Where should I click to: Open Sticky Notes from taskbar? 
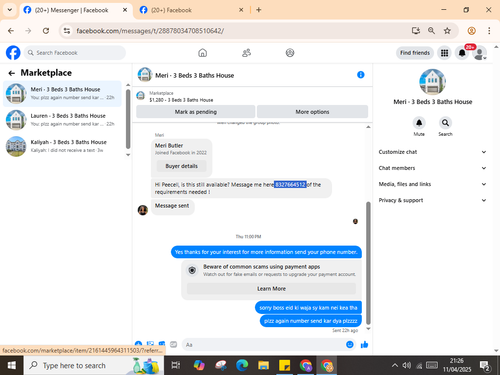point(284,366)
